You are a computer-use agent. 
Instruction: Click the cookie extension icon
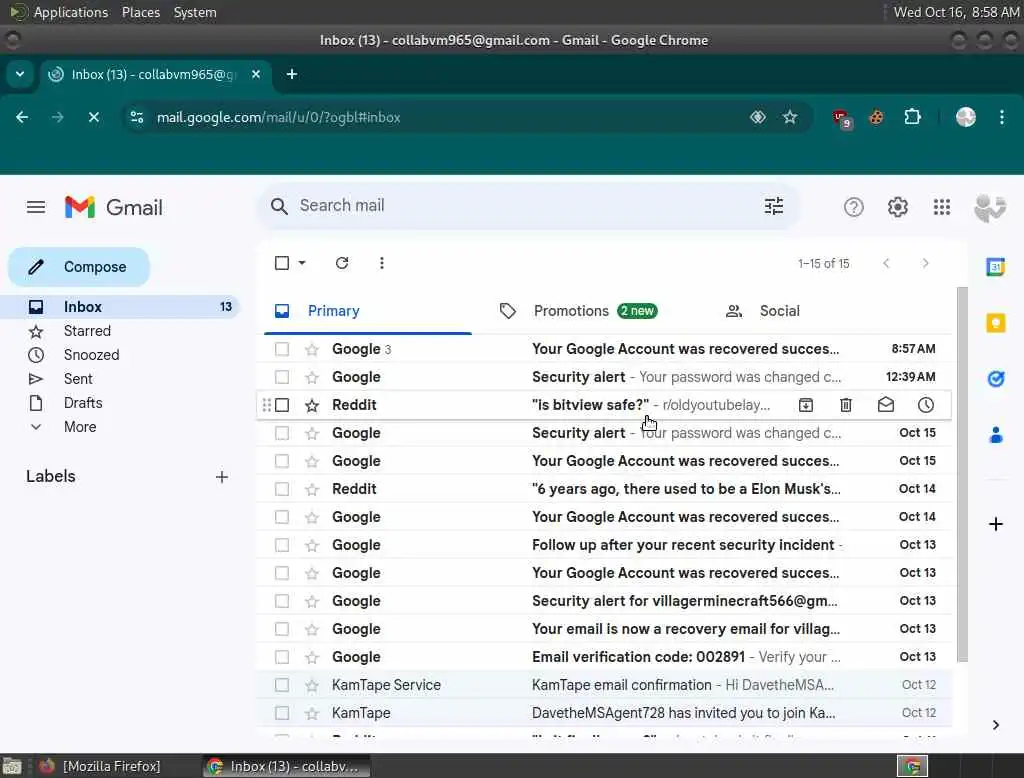(876, 118)
